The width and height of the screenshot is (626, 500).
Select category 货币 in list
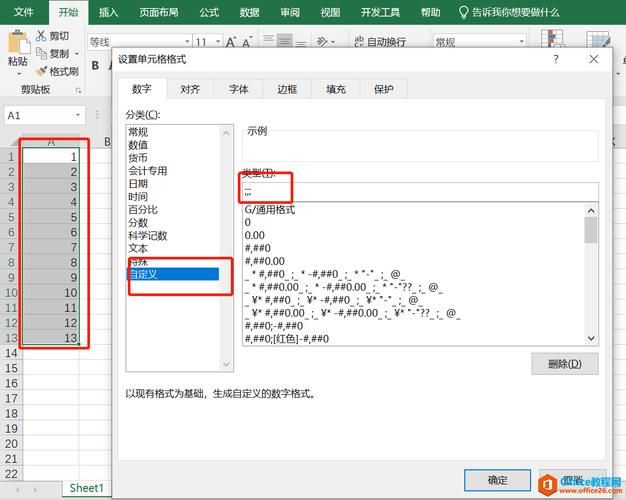[x=138, y=158]
